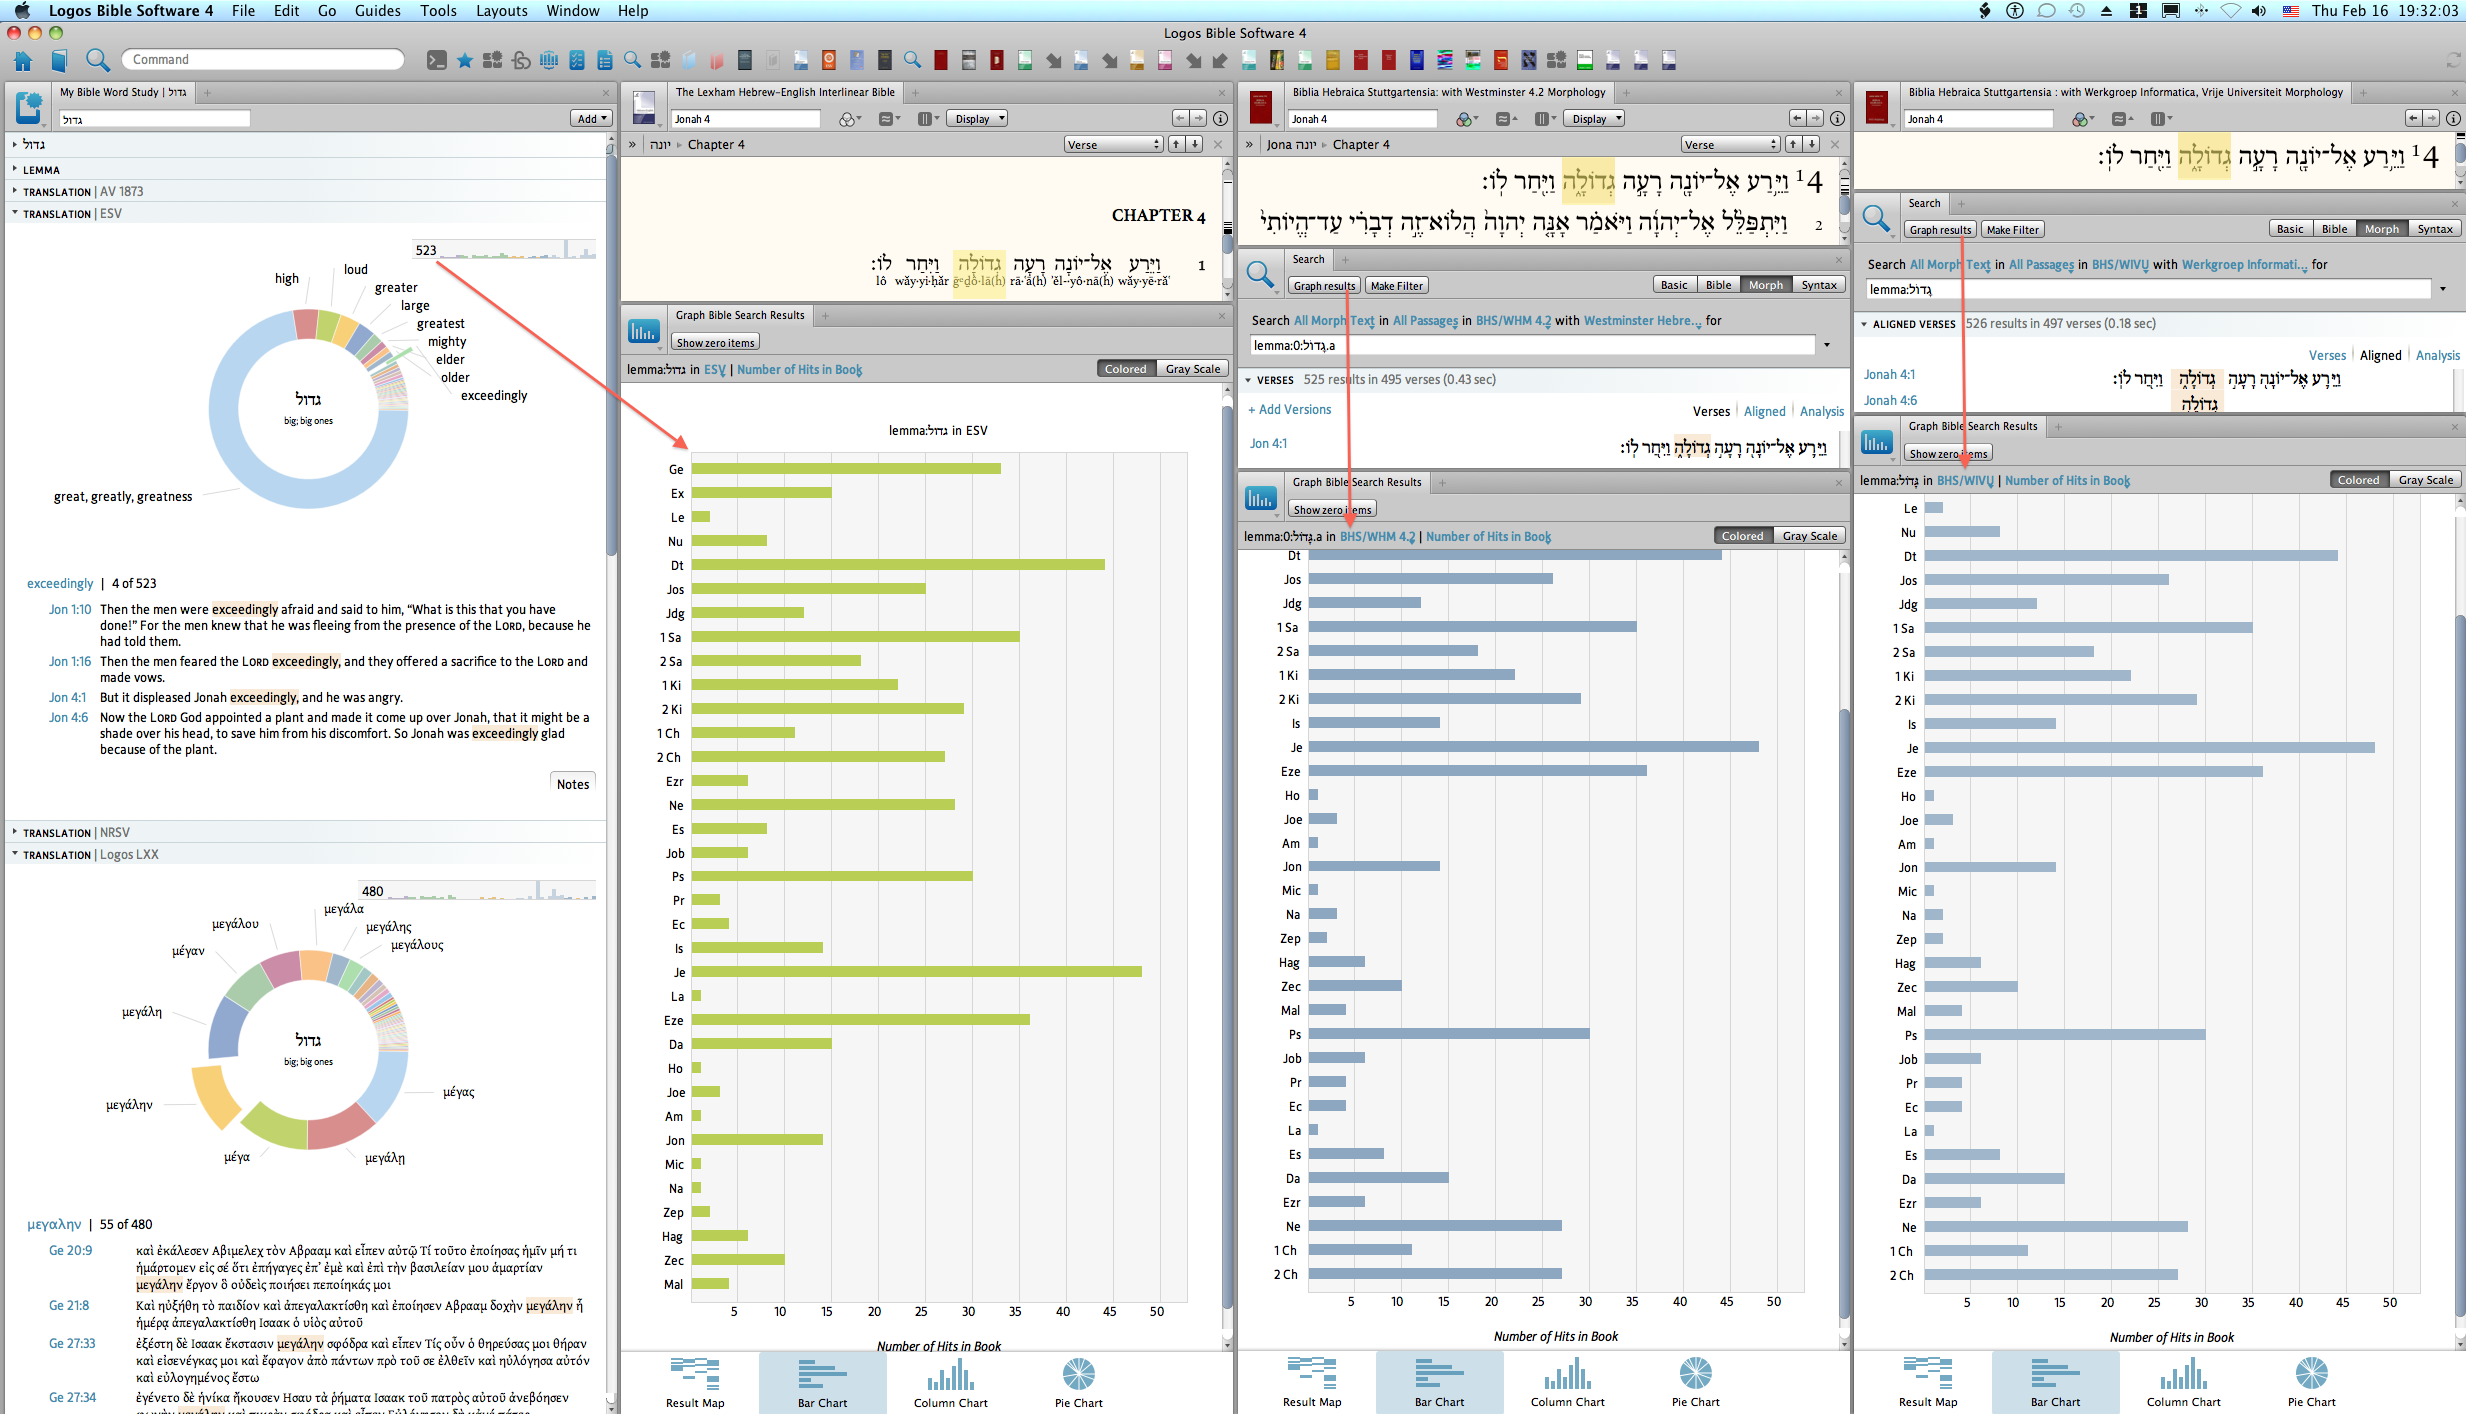
Task: Open the parallel resources icon in Lexham panel
Action: click(928, 119)
